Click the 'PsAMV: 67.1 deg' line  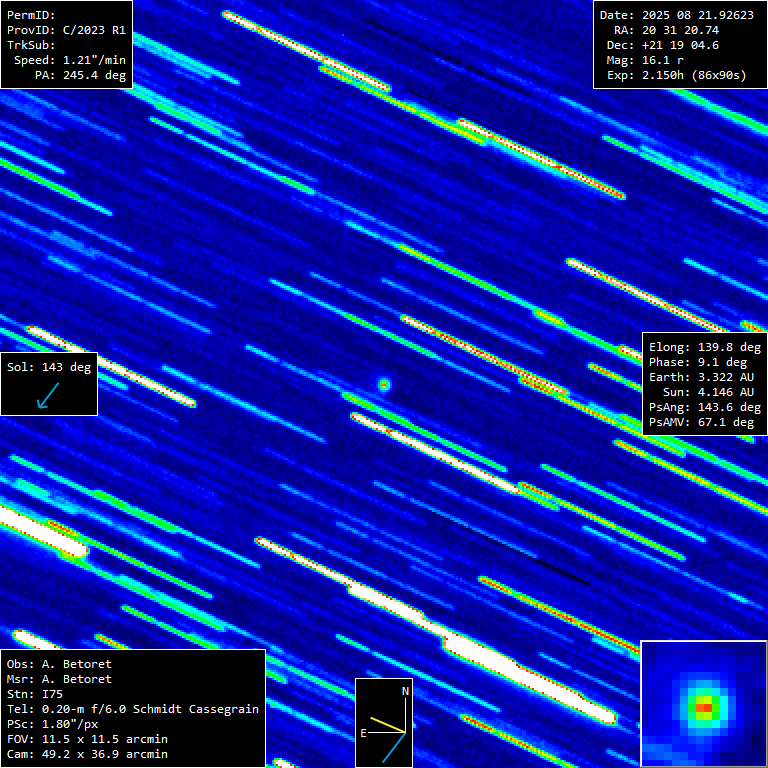point(701,422)
